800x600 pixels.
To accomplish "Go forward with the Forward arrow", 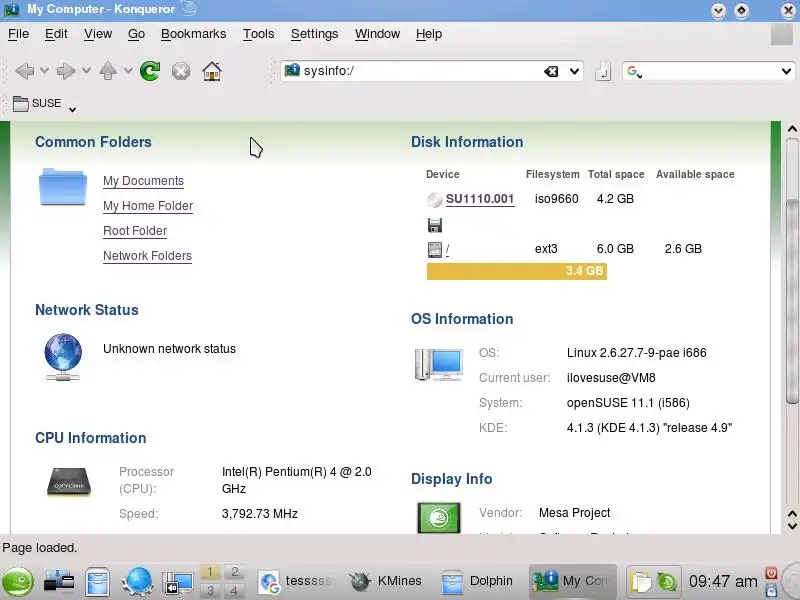I will [66, 71].
